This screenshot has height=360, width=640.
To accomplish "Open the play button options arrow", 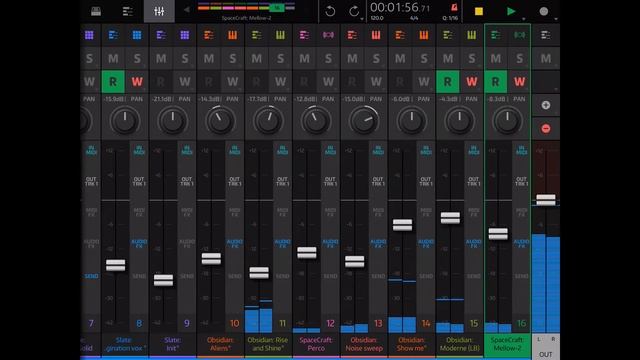I will [x=524, y=19].
